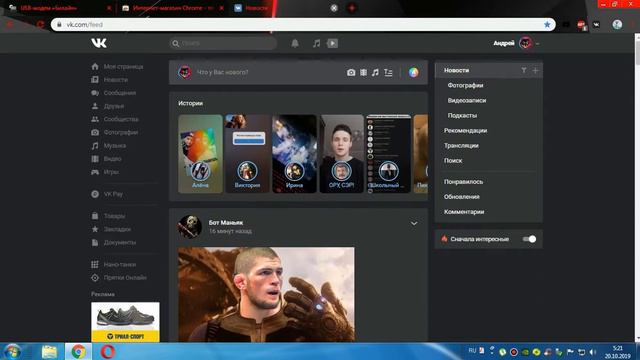Open Алёна's story thumbnail

(200, 154)
